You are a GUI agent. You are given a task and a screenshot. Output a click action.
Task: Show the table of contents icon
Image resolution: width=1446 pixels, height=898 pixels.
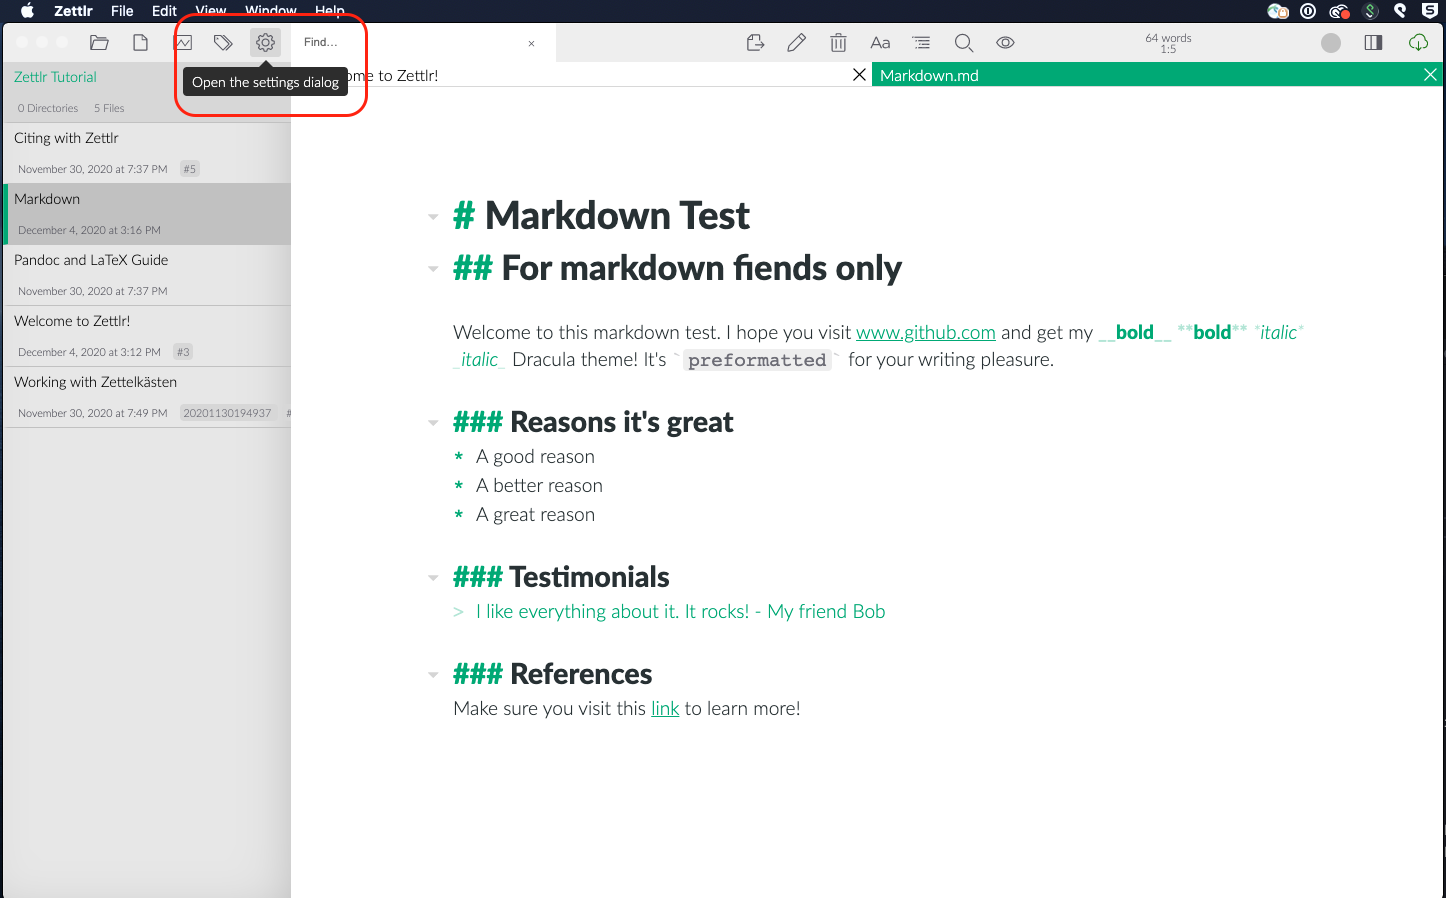click(921, 42)
